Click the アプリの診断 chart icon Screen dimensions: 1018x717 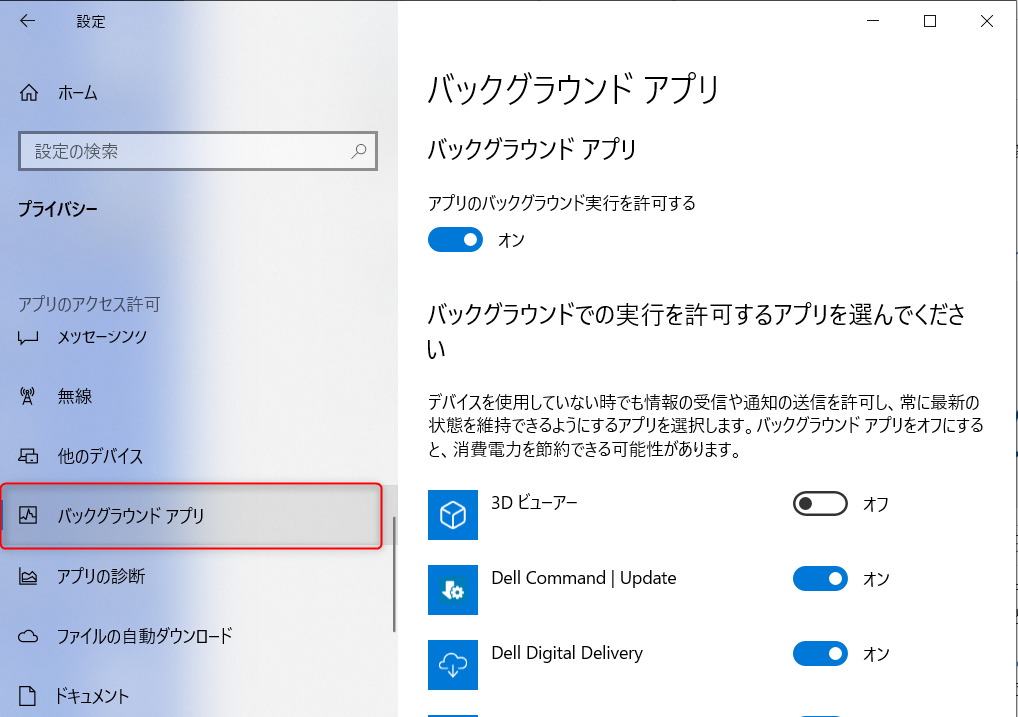click(x=28, y=576)
